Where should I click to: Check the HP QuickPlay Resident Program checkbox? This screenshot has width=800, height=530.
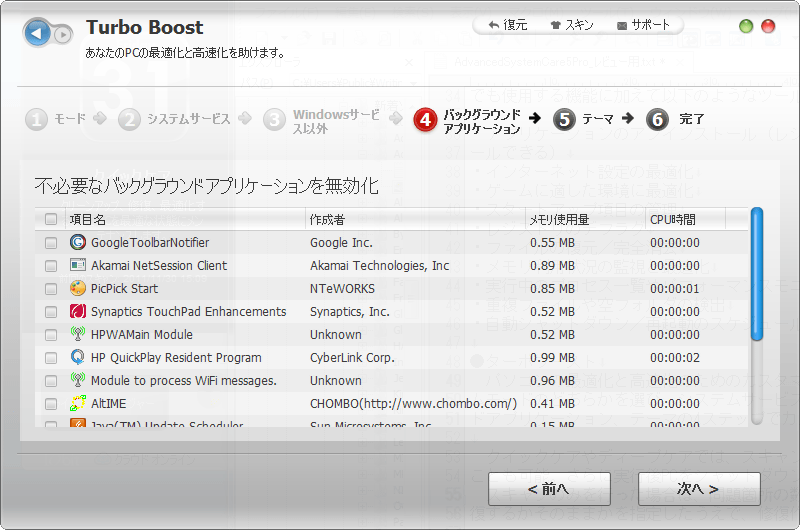(51, 358)
